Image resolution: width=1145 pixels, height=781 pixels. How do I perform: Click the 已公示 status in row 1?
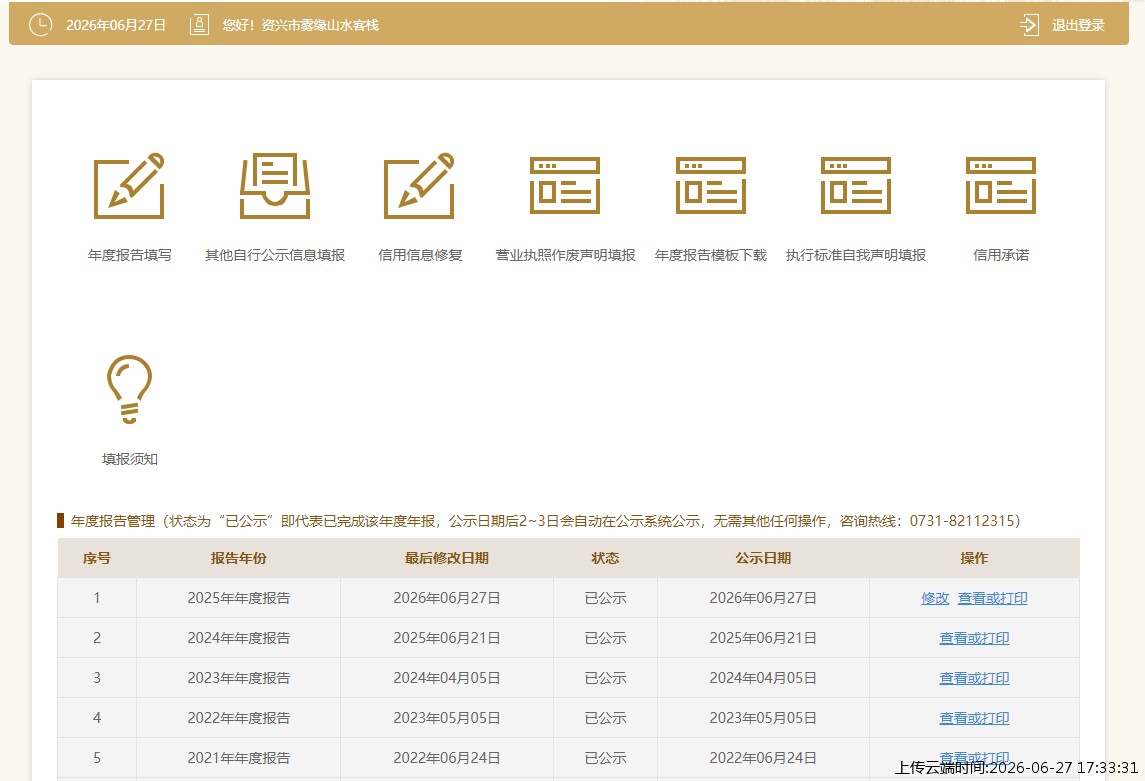(x=605, y=599)
